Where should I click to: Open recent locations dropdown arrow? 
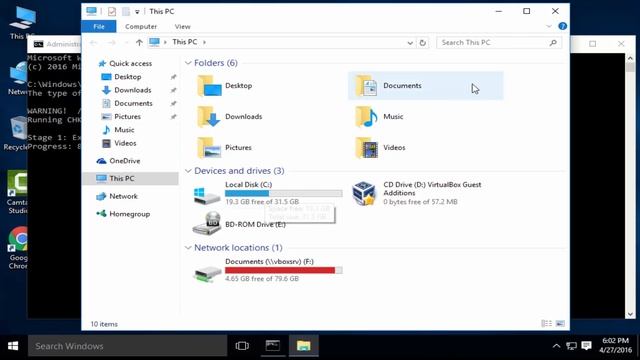(126, 42)
